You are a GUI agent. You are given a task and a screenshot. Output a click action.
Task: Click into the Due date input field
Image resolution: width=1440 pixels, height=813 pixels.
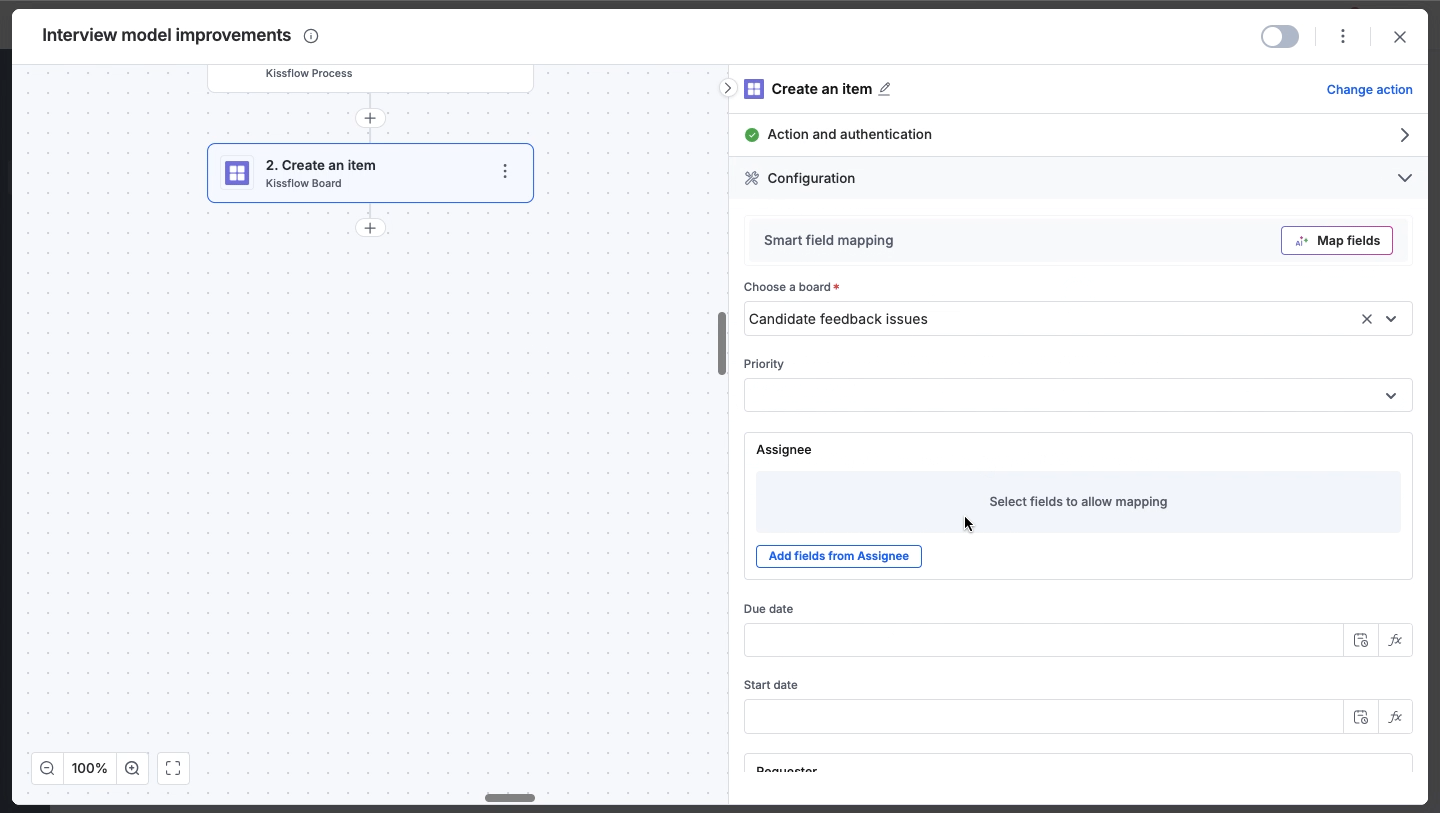[1043, 640]
